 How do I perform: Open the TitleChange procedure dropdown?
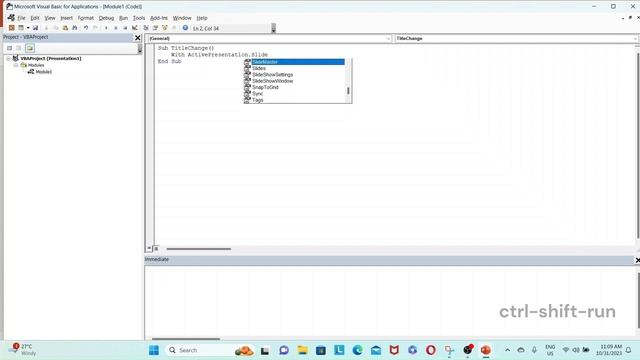(x=635, y=38)
